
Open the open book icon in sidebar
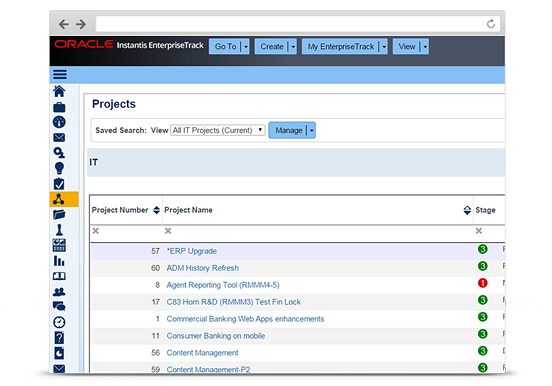coord(59,276)
